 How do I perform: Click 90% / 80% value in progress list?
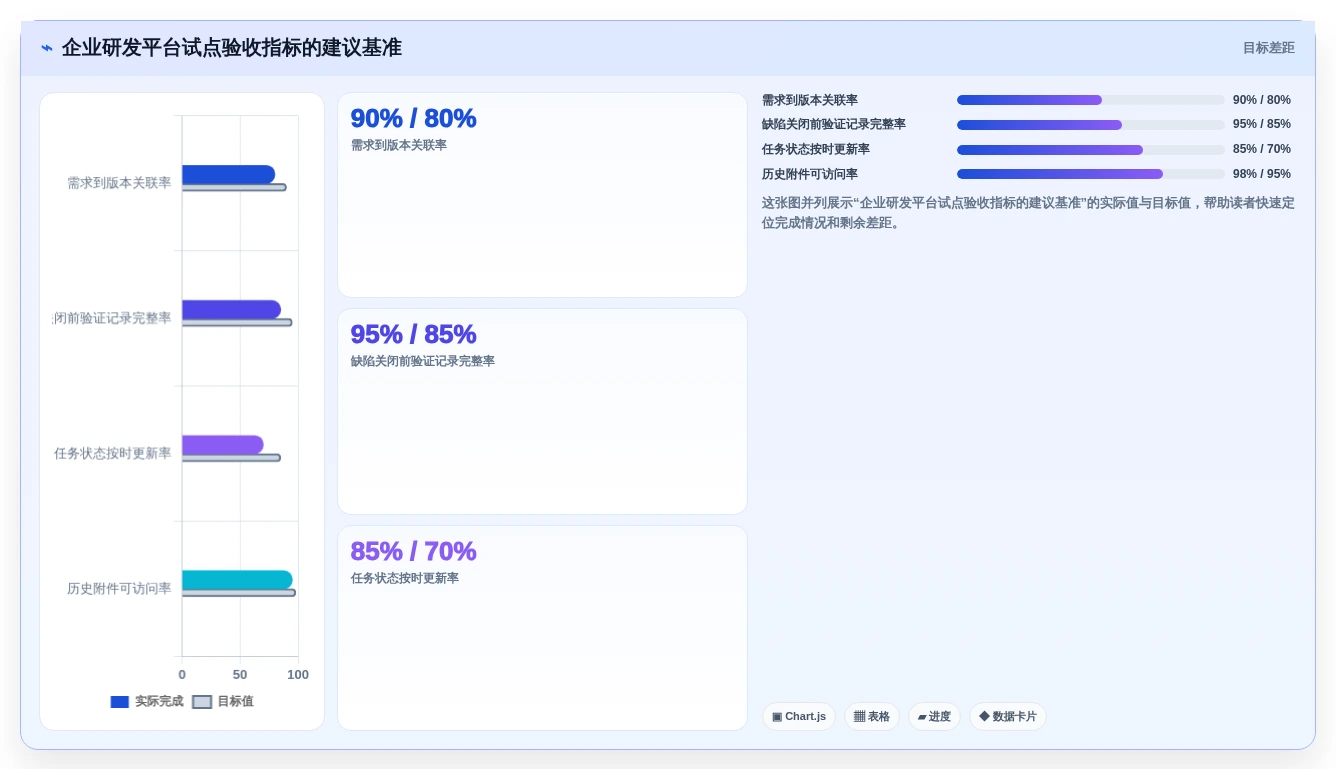(x=1262, y=100)
